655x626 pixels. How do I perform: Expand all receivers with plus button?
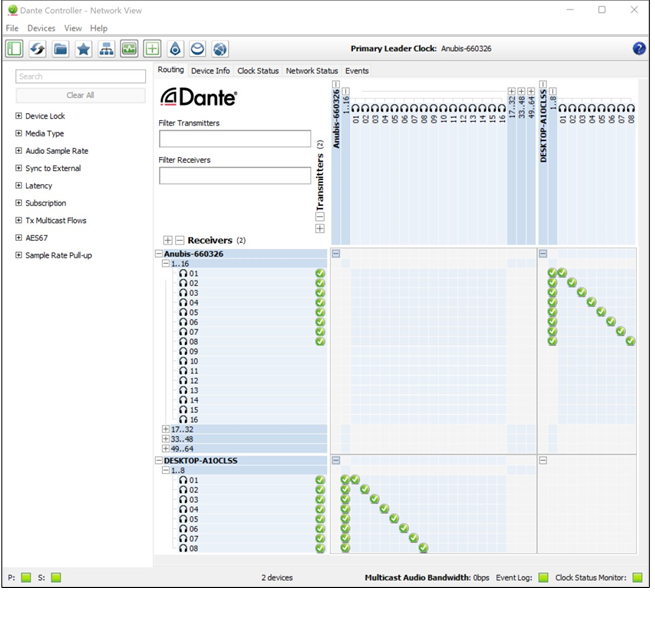coord(168,240)
